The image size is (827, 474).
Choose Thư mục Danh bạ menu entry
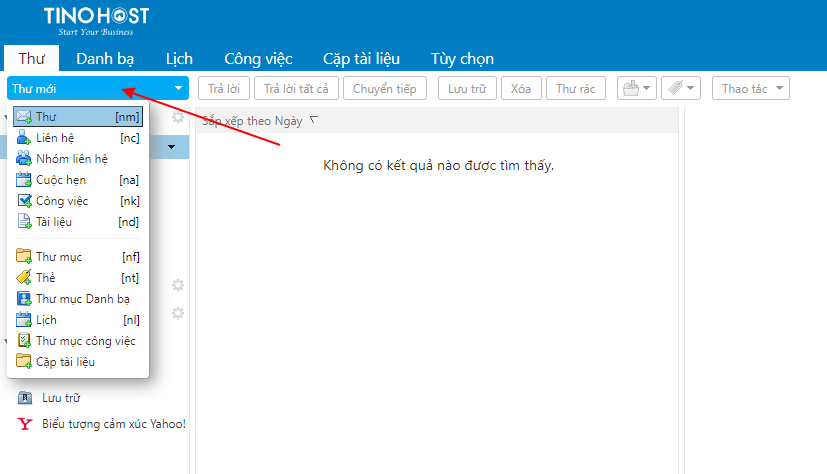78,299
